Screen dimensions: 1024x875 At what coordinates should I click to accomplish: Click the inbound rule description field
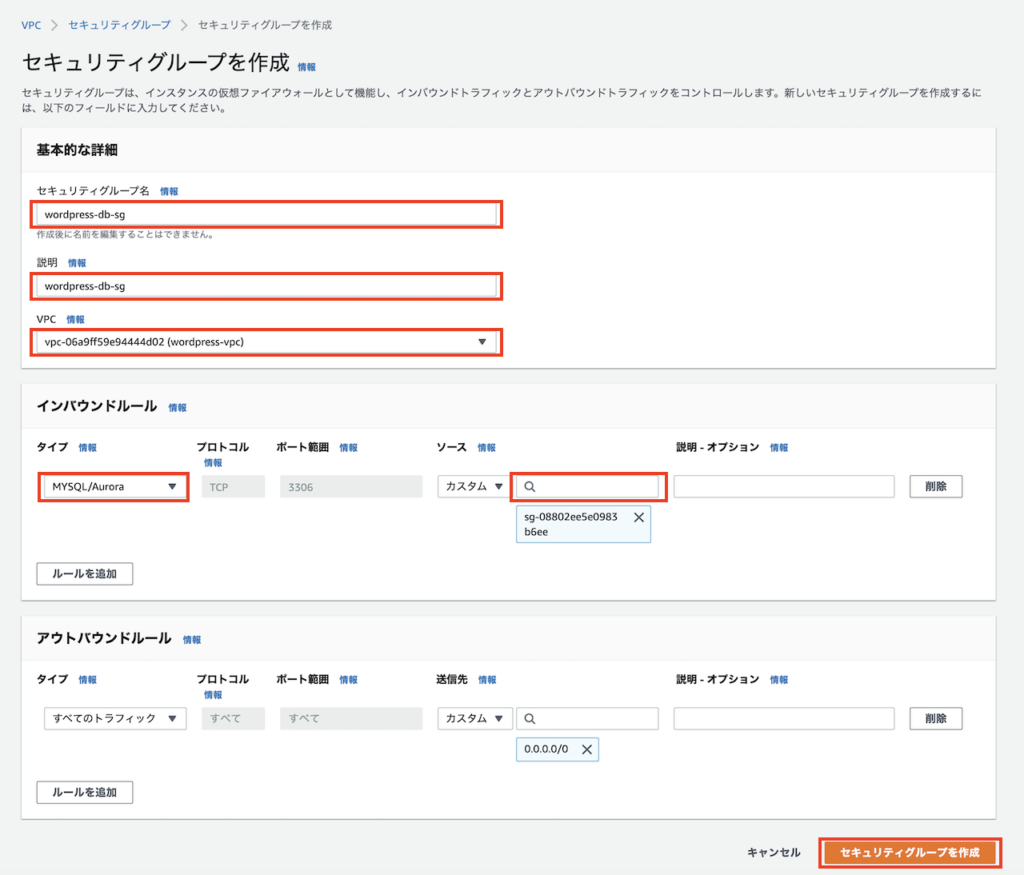point(783,486)
